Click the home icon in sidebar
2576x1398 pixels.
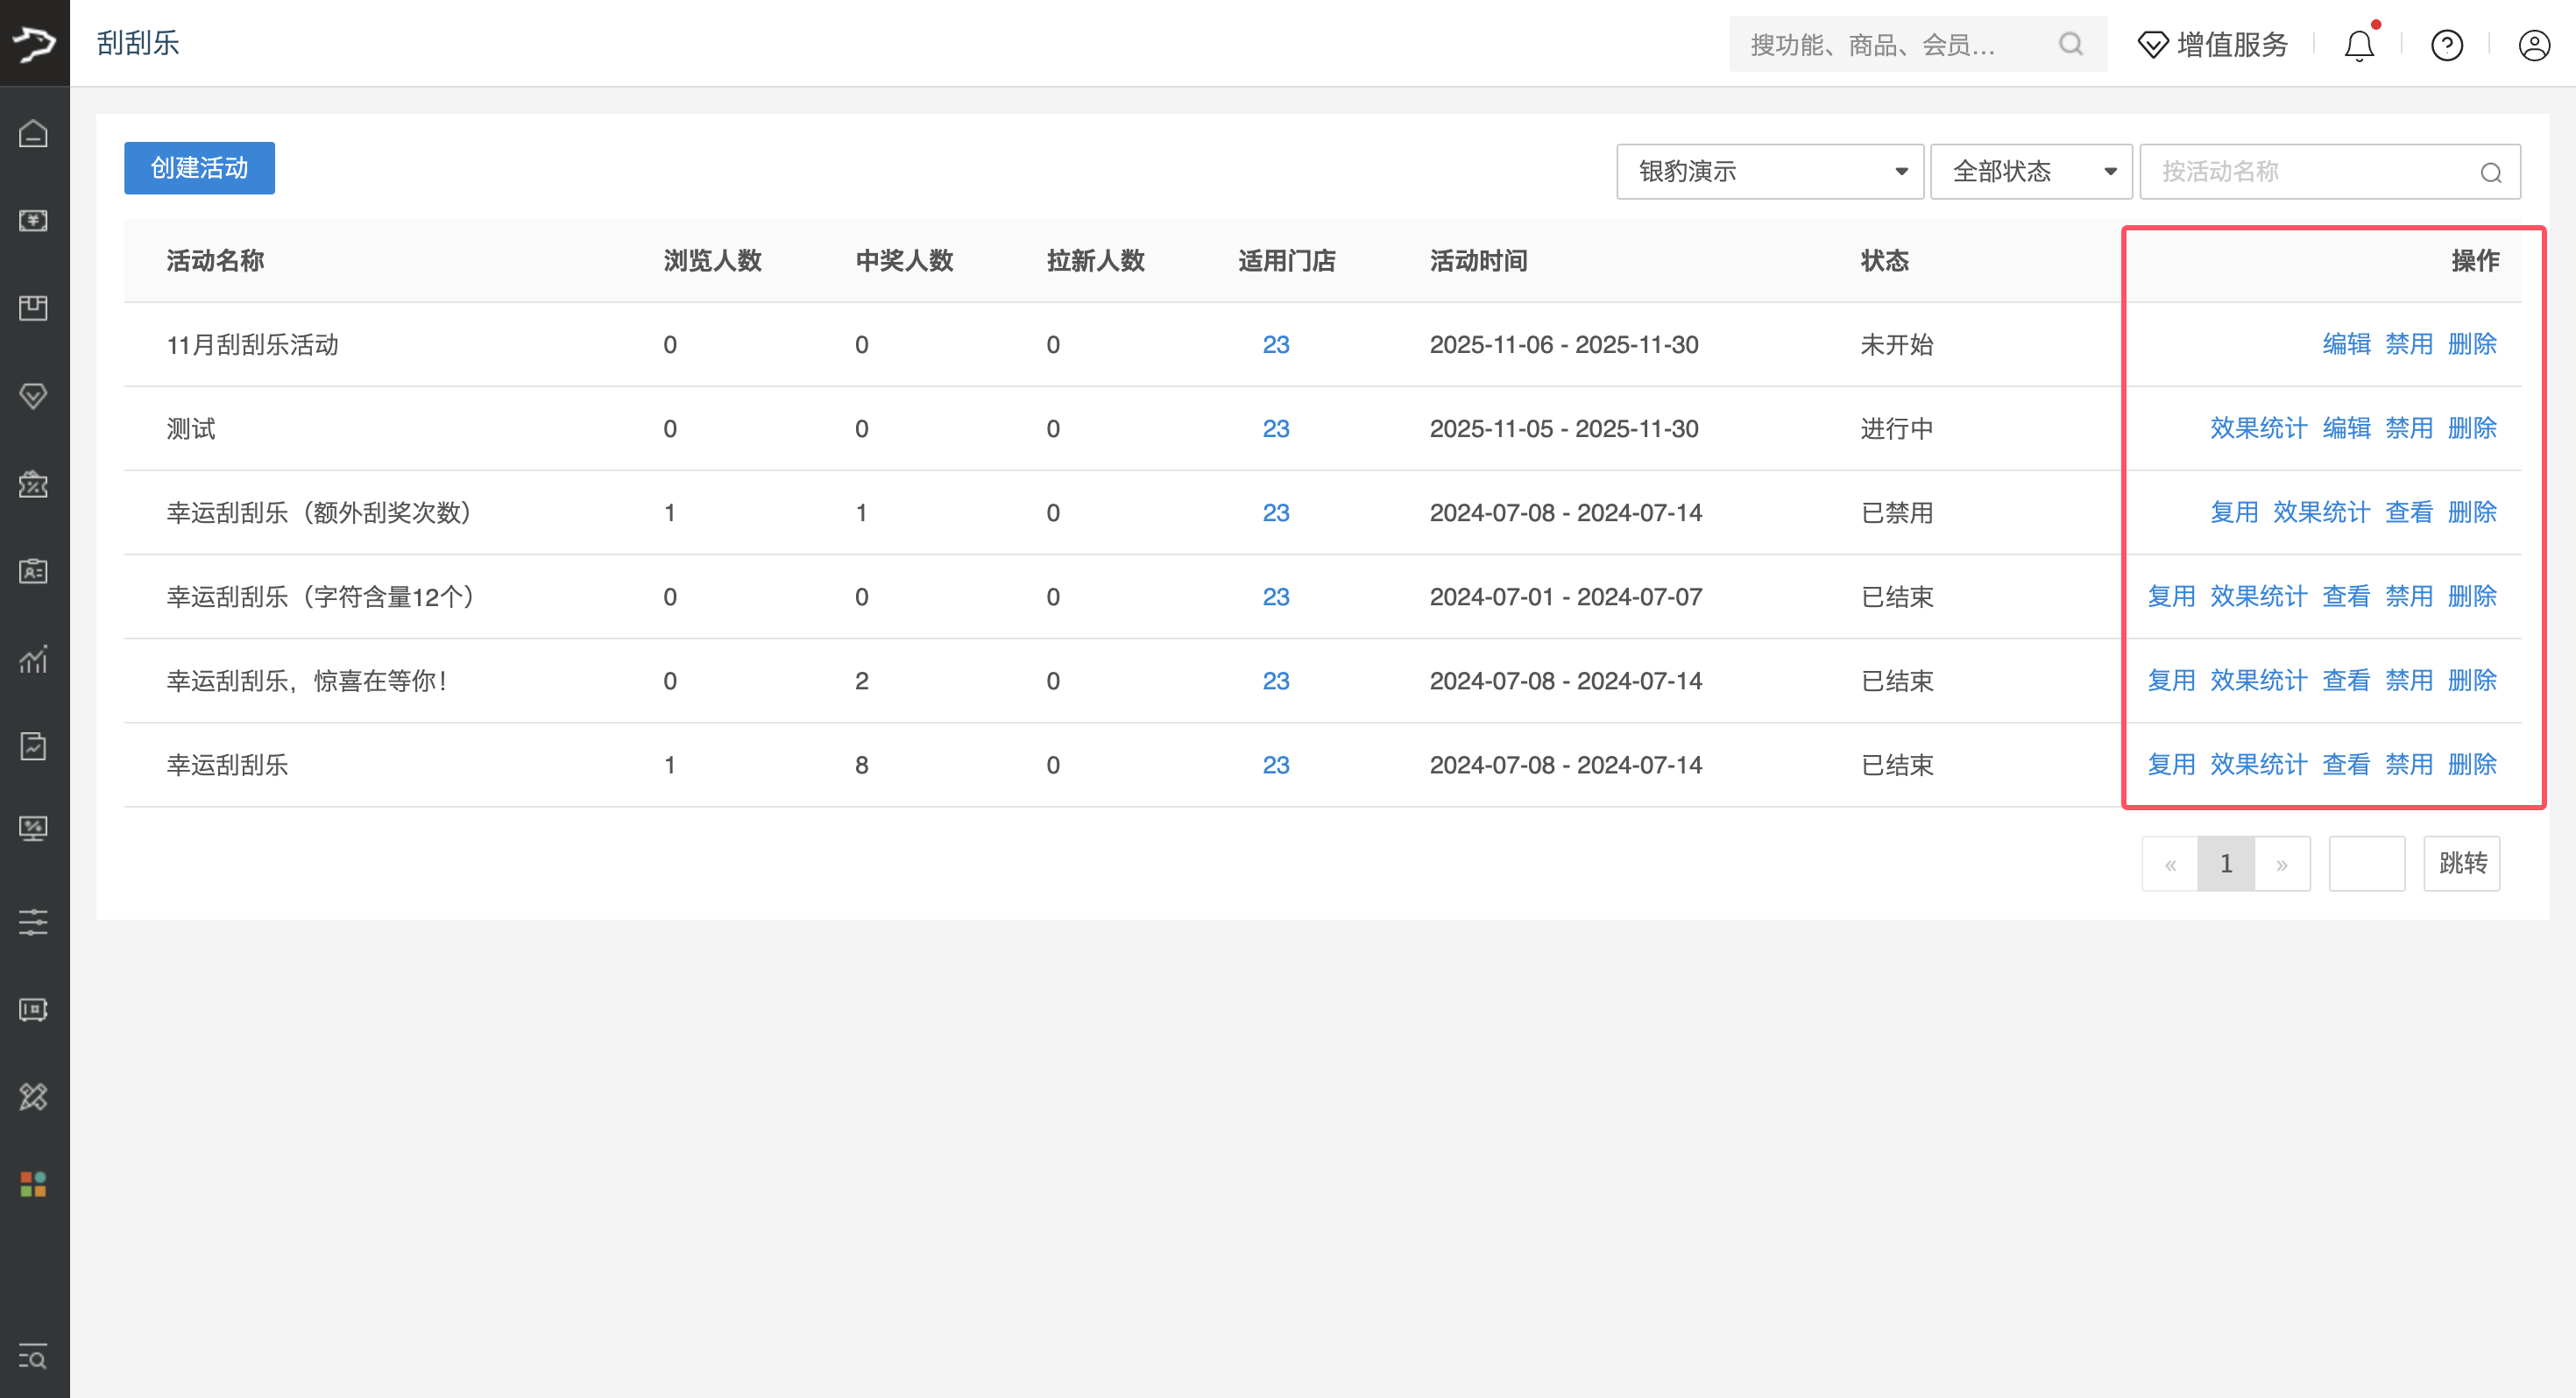pyautogui.click(x=33, y=133)
